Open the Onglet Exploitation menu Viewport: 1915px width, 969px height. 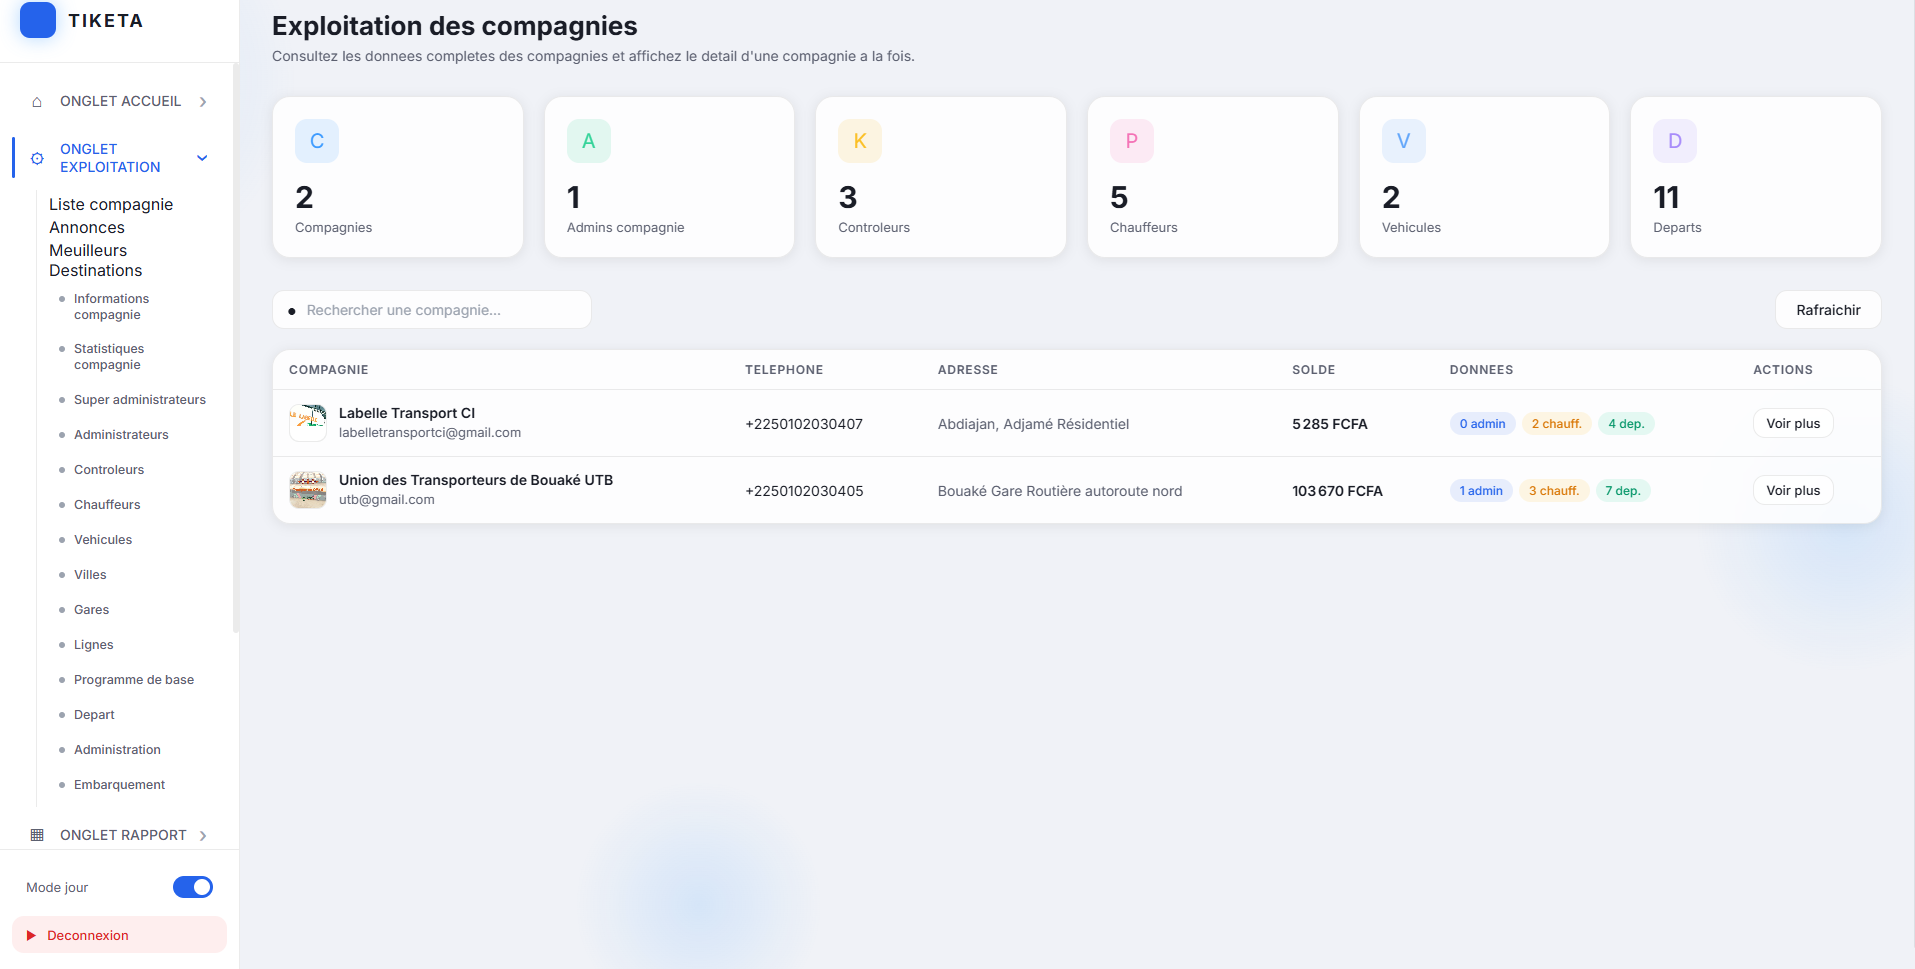click(120, 158)
